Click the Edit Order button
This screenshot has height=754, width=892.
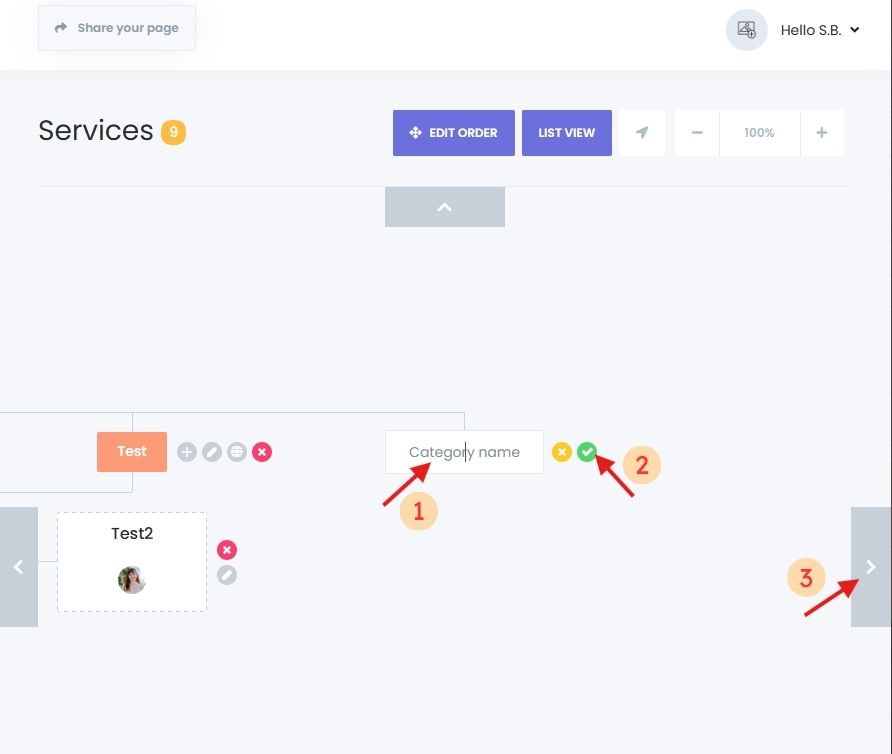(454, 133)
